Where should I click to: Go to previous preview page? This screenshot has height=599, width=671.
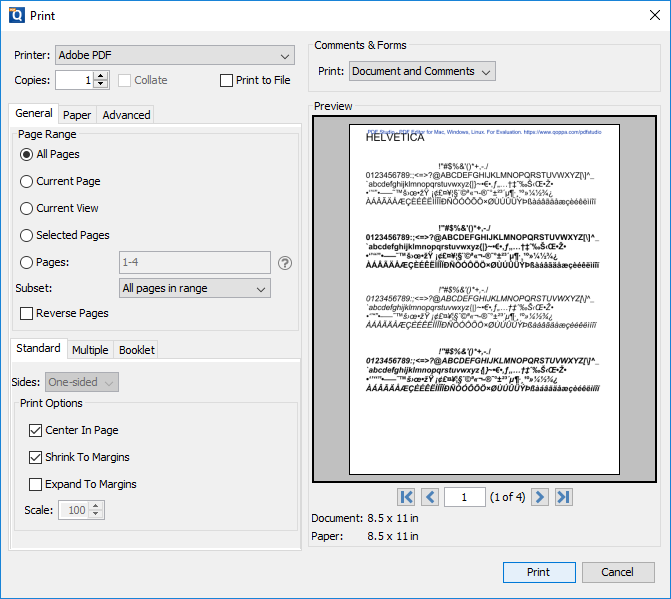coord(430,497)
